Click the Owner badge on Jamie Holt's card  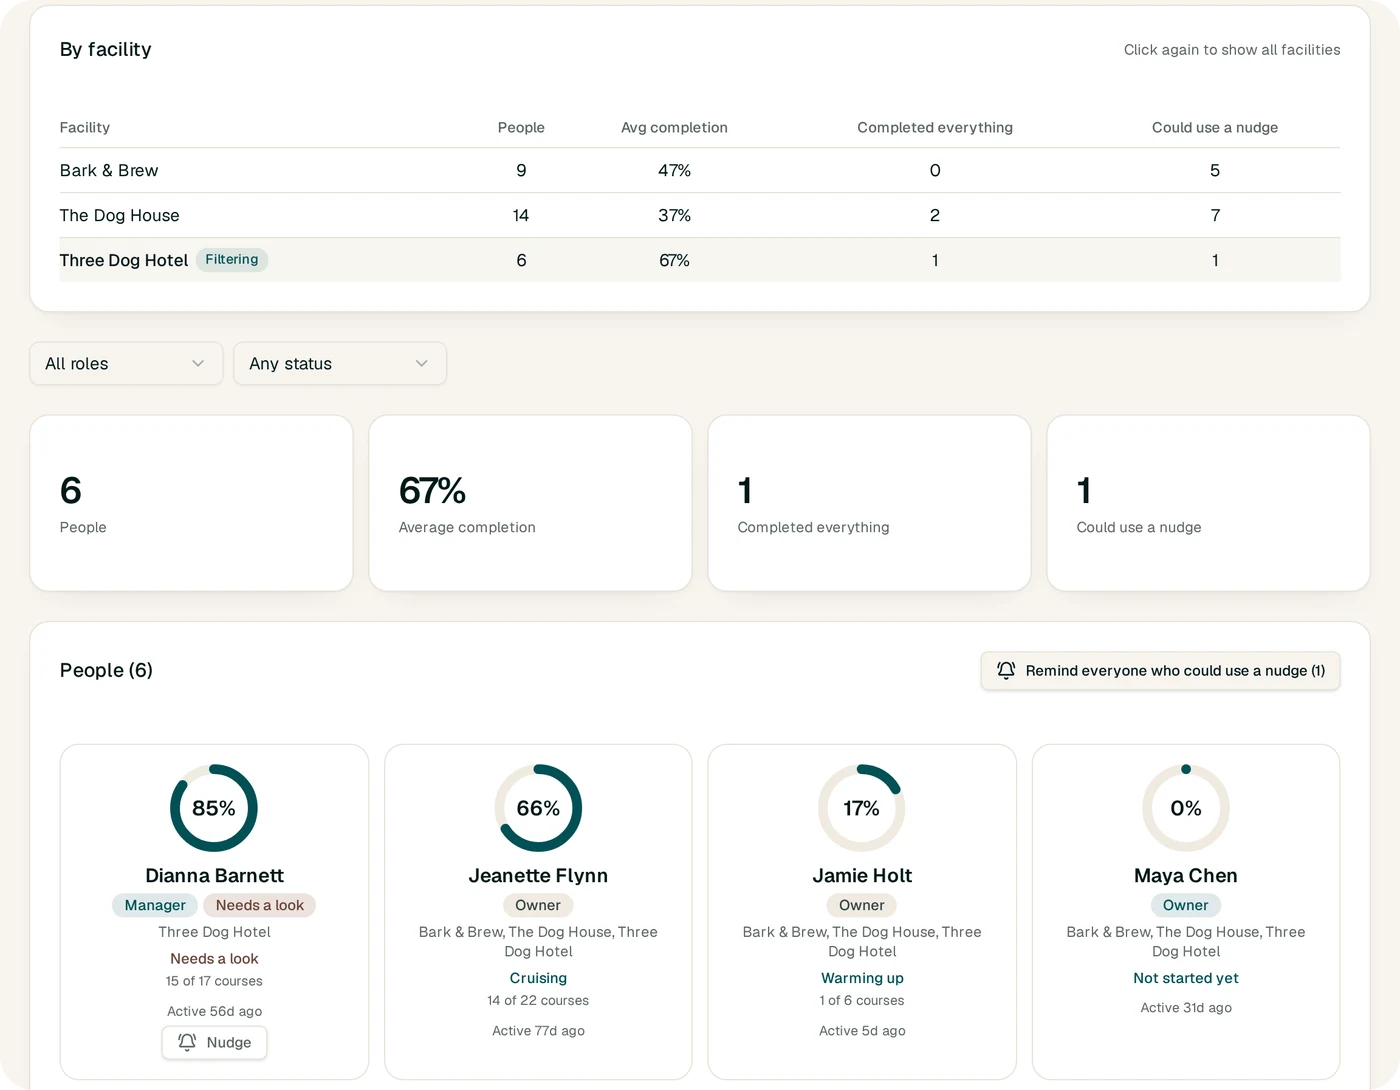click(x=862, y=905)
